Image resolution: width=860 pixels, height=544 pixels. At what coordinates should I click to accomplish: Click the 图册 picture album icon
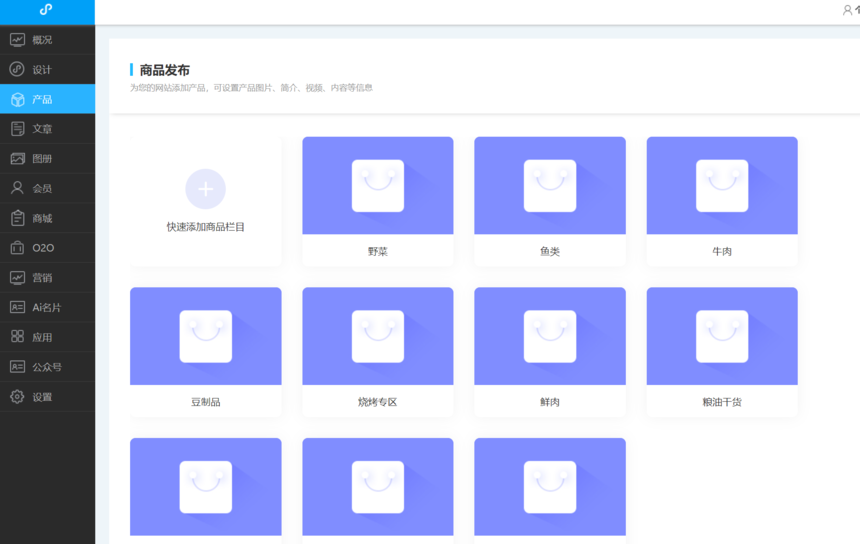pos(18,158)
